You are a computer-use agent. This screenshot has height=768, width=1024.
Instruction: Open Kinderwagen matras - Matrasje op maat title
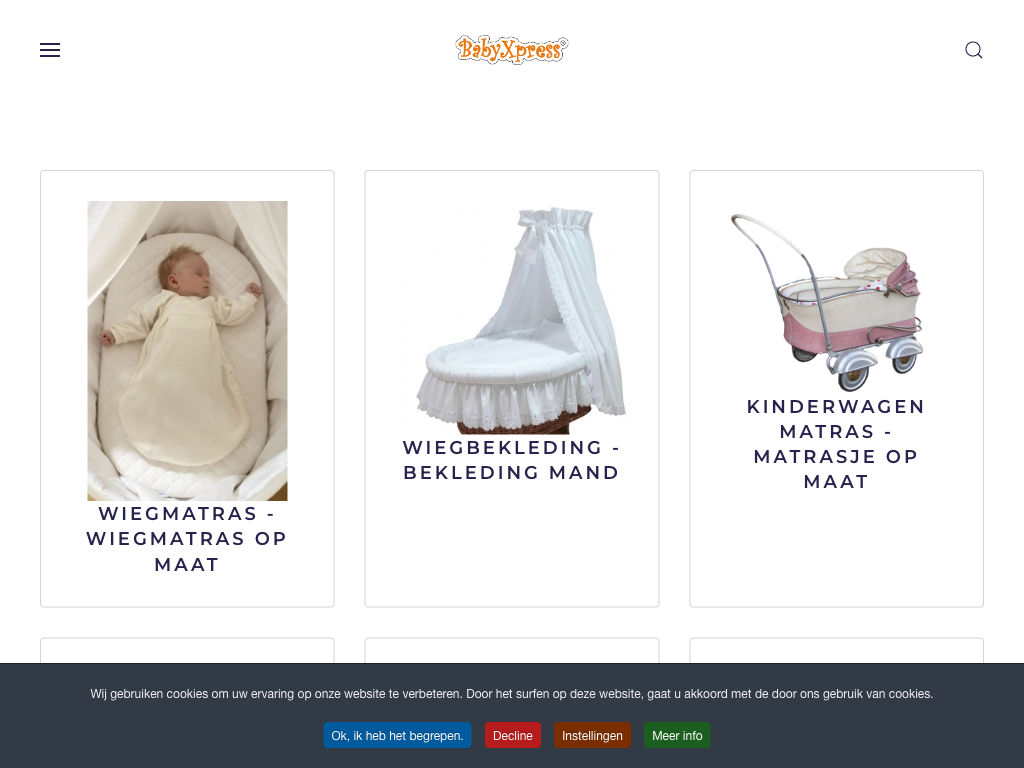tap(836, 444)
